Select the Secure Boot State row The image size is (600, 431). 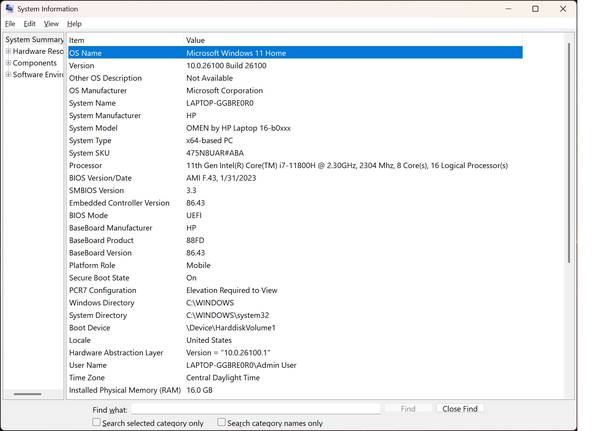(x=295, y=278)
